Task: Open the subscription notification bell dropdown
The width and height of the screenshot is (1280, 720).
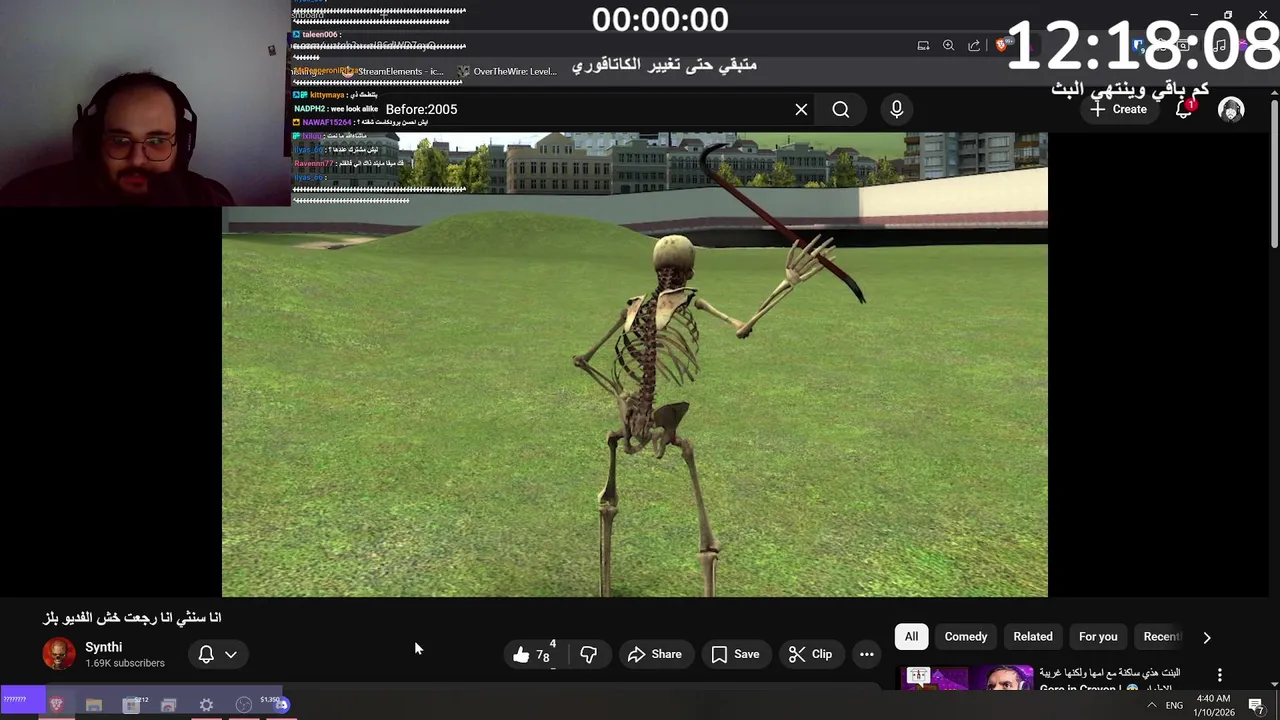Action: (218, 654)
